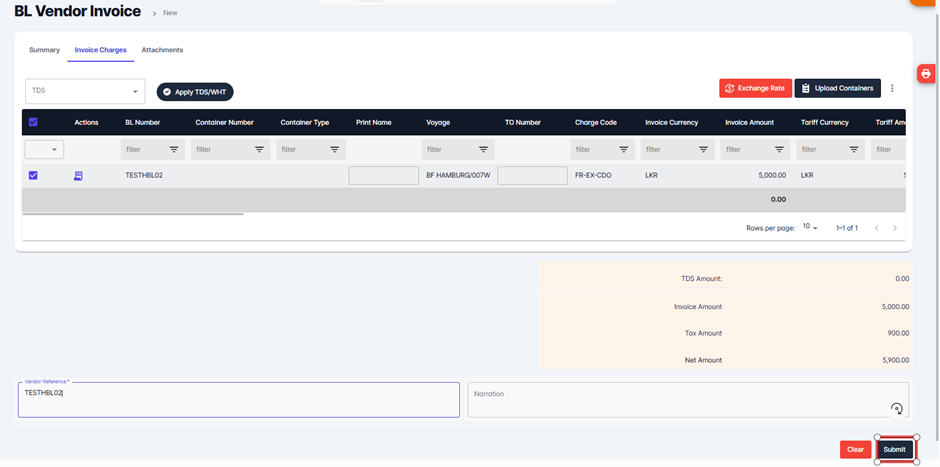Viewport: 940px width, 467px height.
Task: Uncheck the TESTHBL02 row checkbox
Action: tap(33, 175)
